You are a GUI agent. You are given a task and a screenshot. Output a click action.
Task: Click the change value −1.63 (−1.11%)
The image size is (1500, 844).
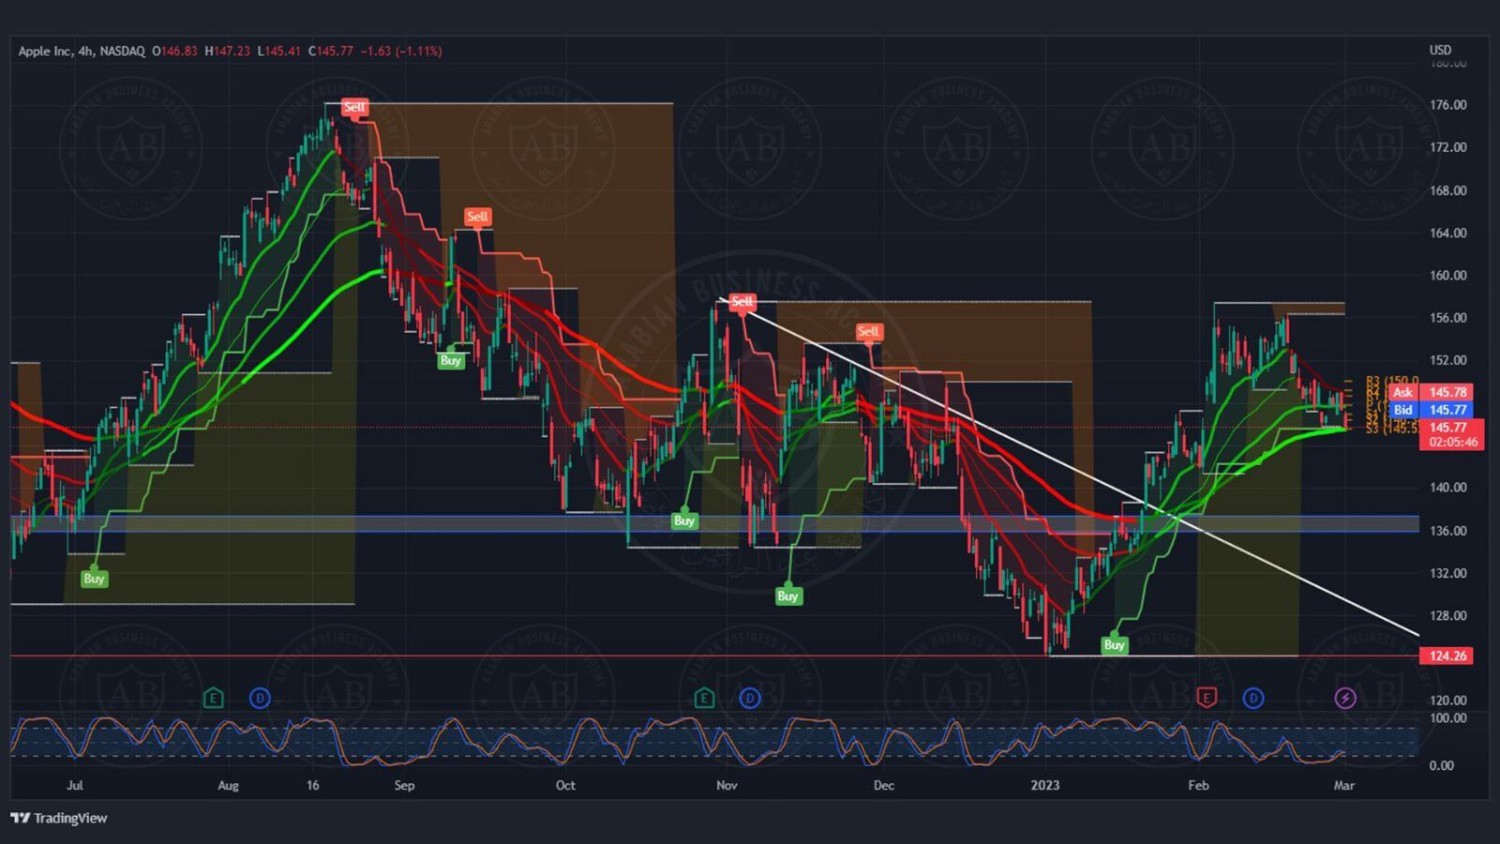(x=401, y=51)
